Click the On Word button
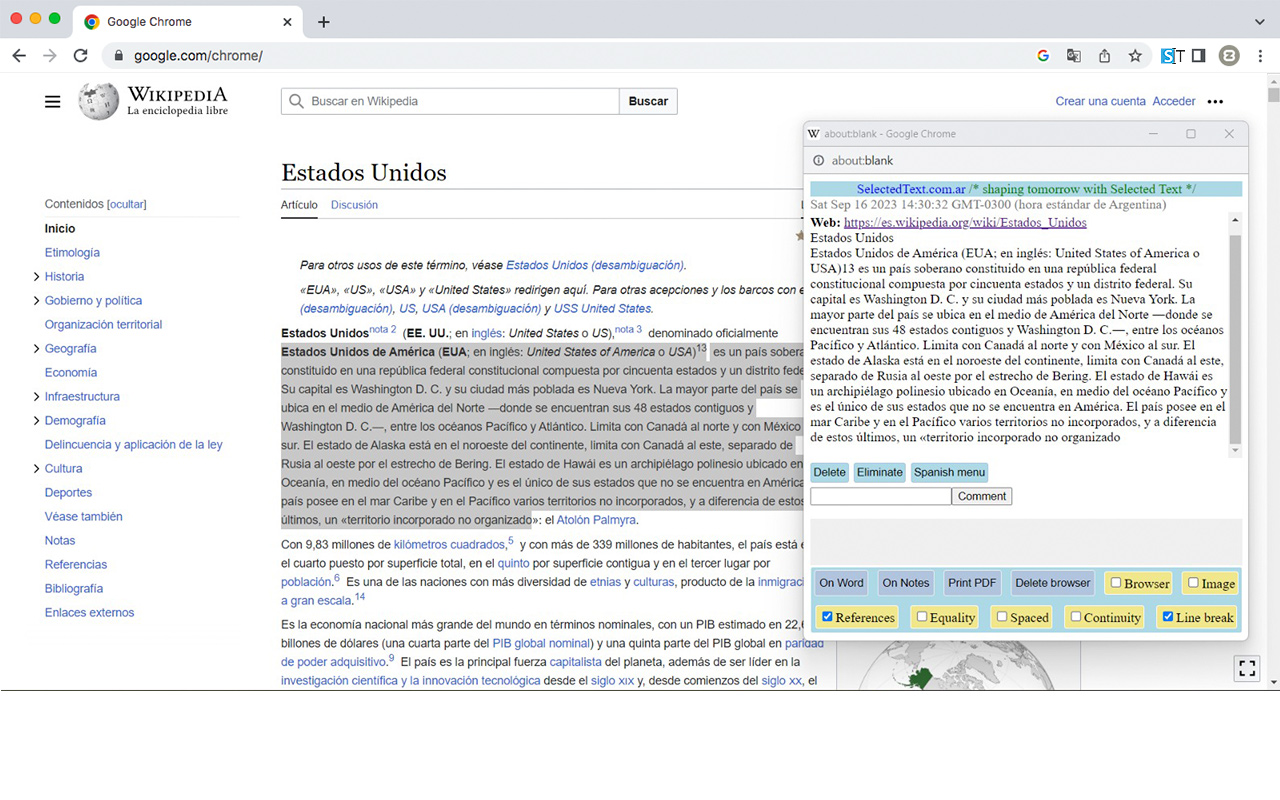The width and height of the screenshot is (1280, 800). pos(841,583)
